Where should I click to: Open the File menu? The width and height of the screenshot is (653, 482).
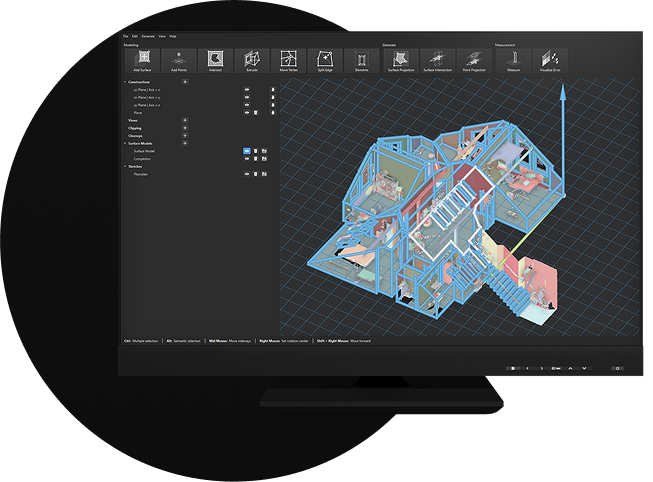(126, 36)
